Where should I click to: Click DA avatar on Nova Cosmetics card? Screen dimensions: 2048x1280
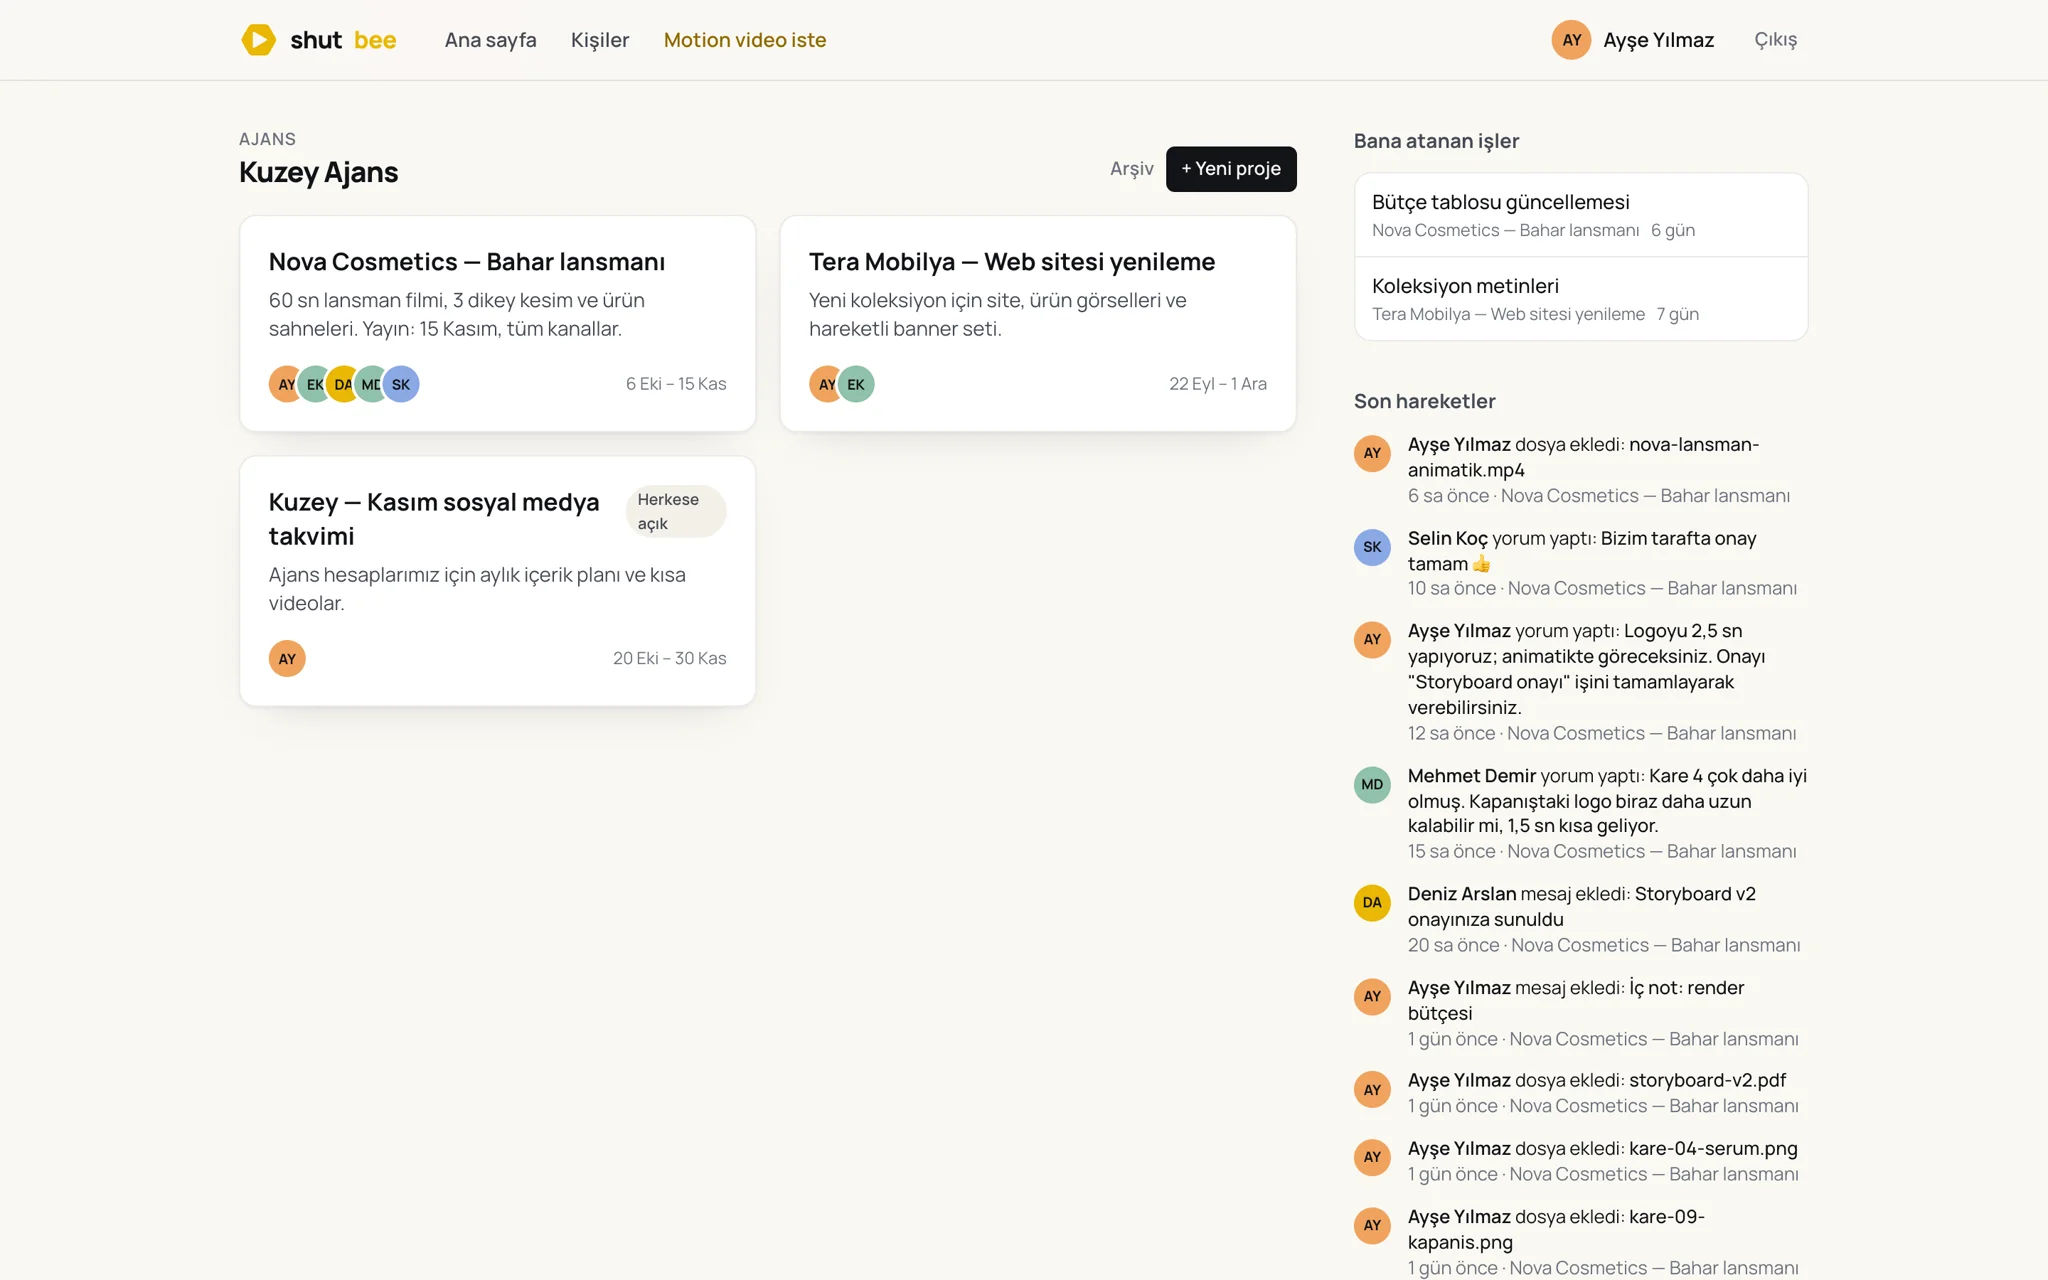343,384
